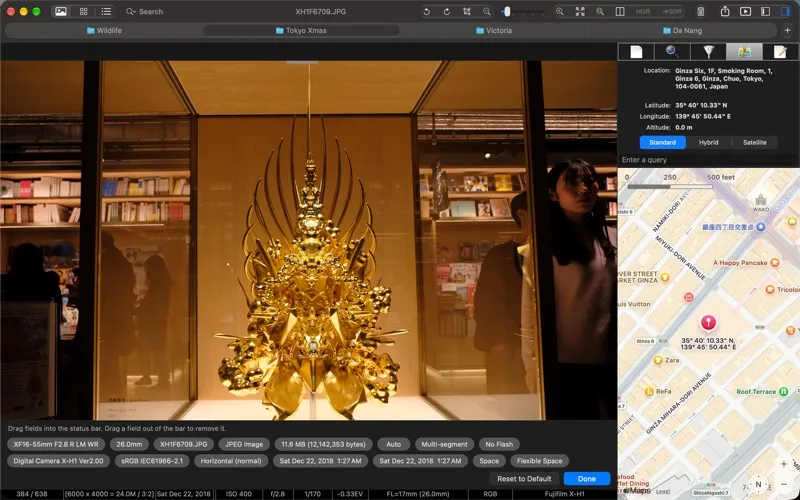The width and height of the screenshot is (800, 500).
Task: Zoom in the map with plus button
Action: 784,464
